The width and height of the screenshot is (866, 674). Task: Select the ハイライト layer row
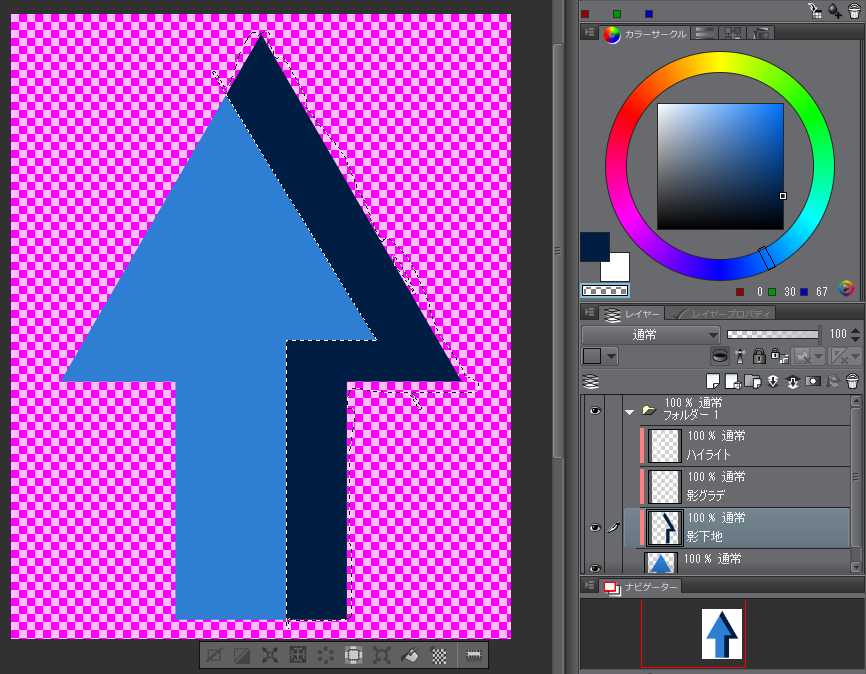tap(736, 446)
